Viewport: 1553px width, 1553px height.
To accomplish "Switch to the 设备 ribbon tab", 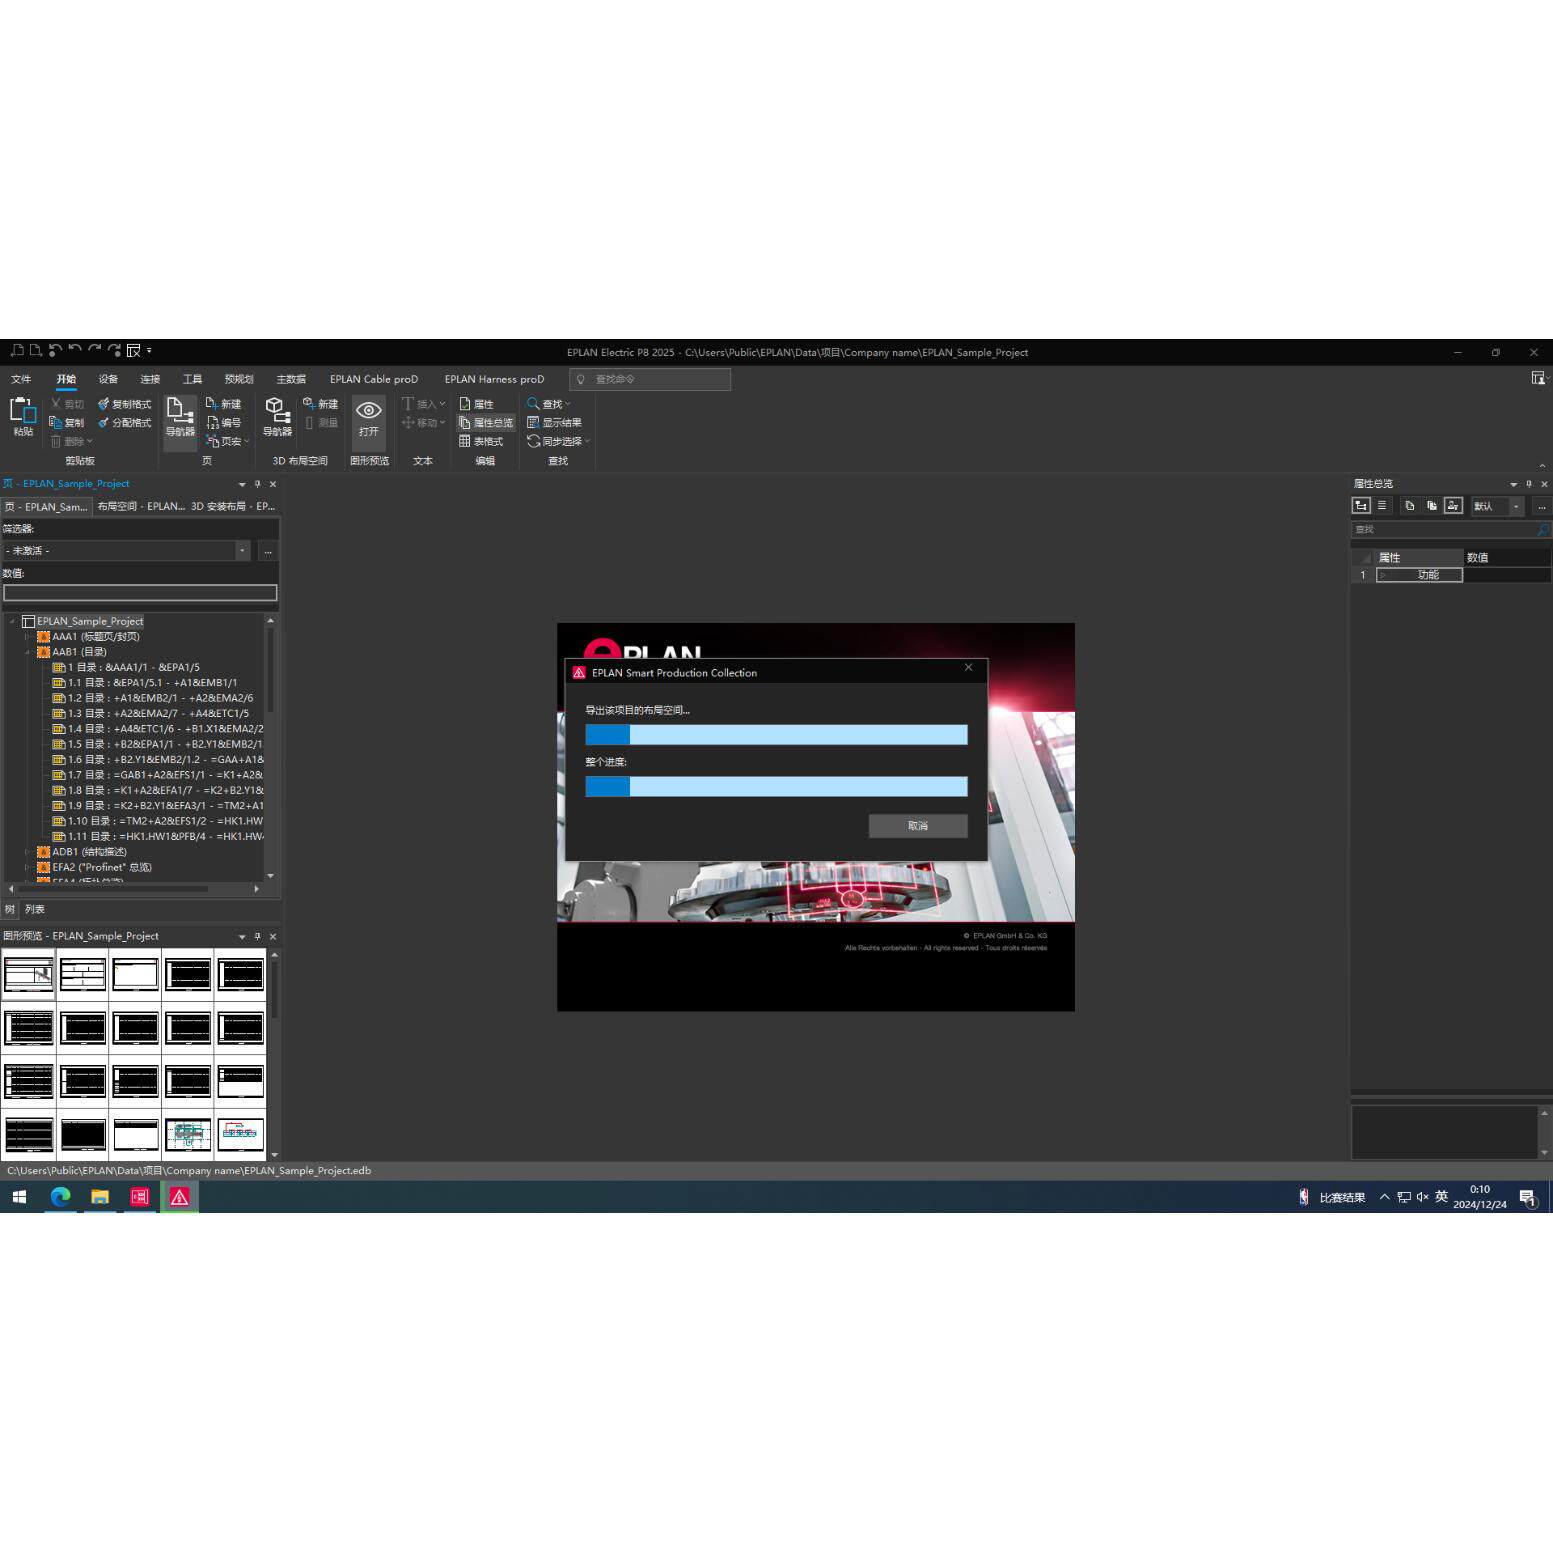I will click(108, 379).
